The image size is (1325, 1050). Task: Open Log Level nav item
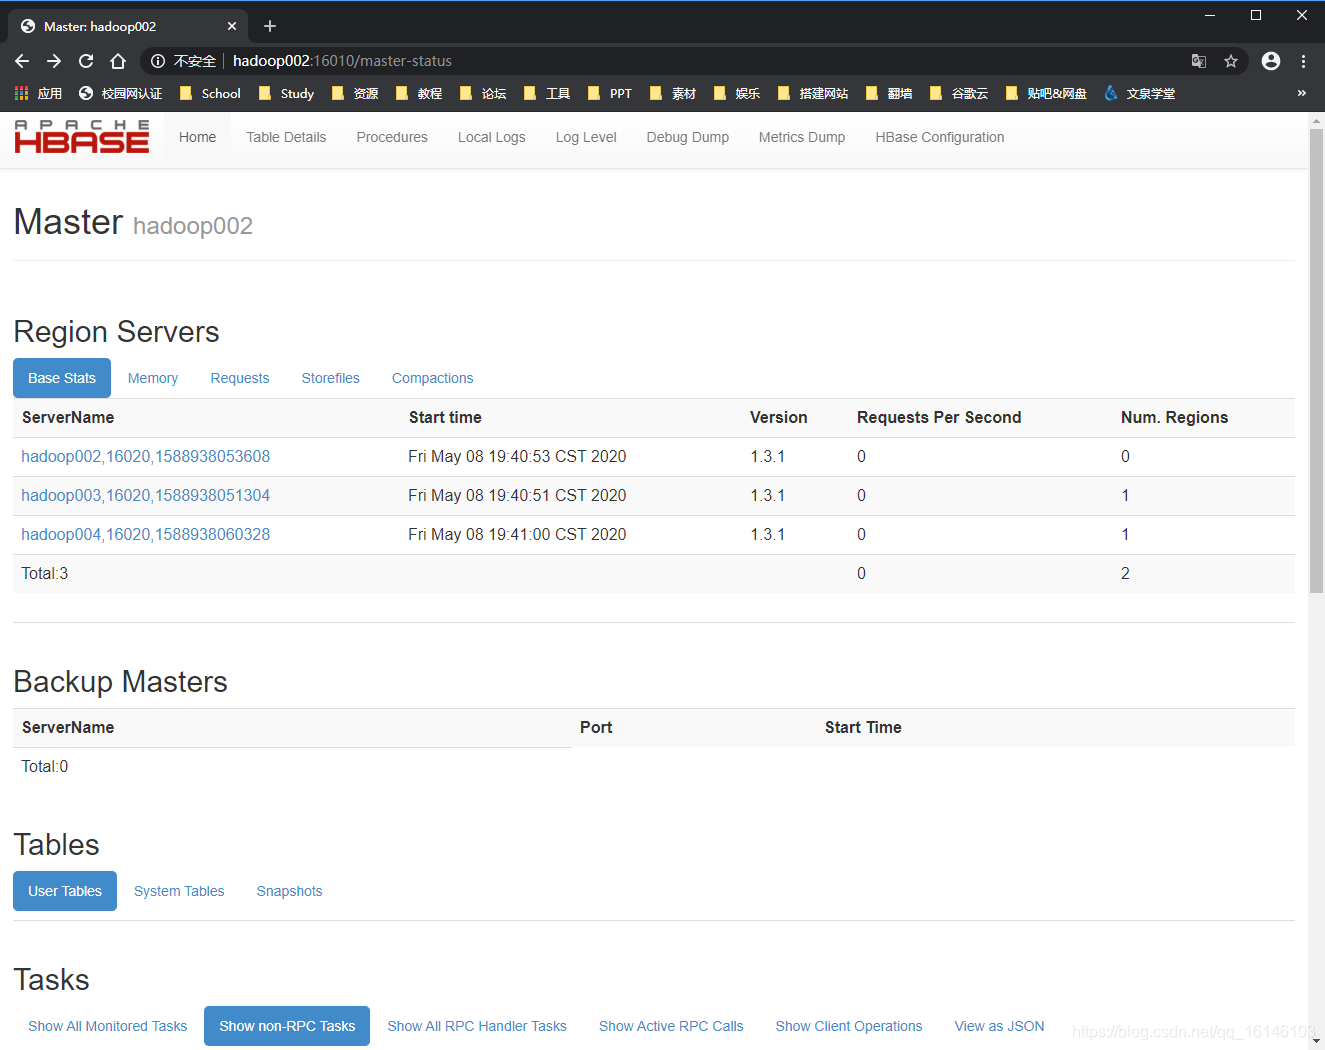(586, 137)
